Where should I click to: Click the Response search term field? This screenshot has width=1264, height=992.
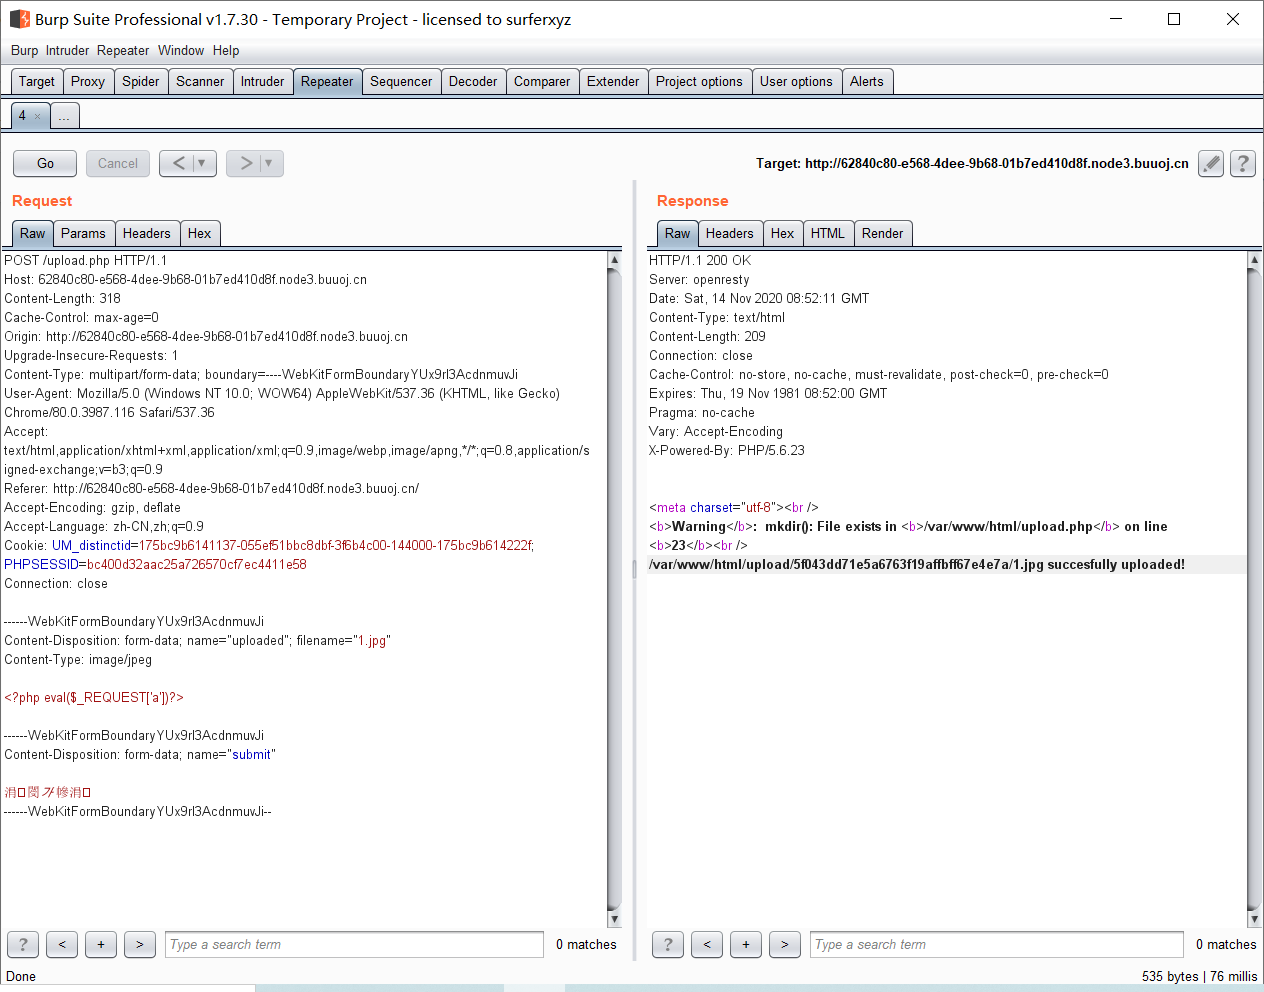click(x=997, y=944)
